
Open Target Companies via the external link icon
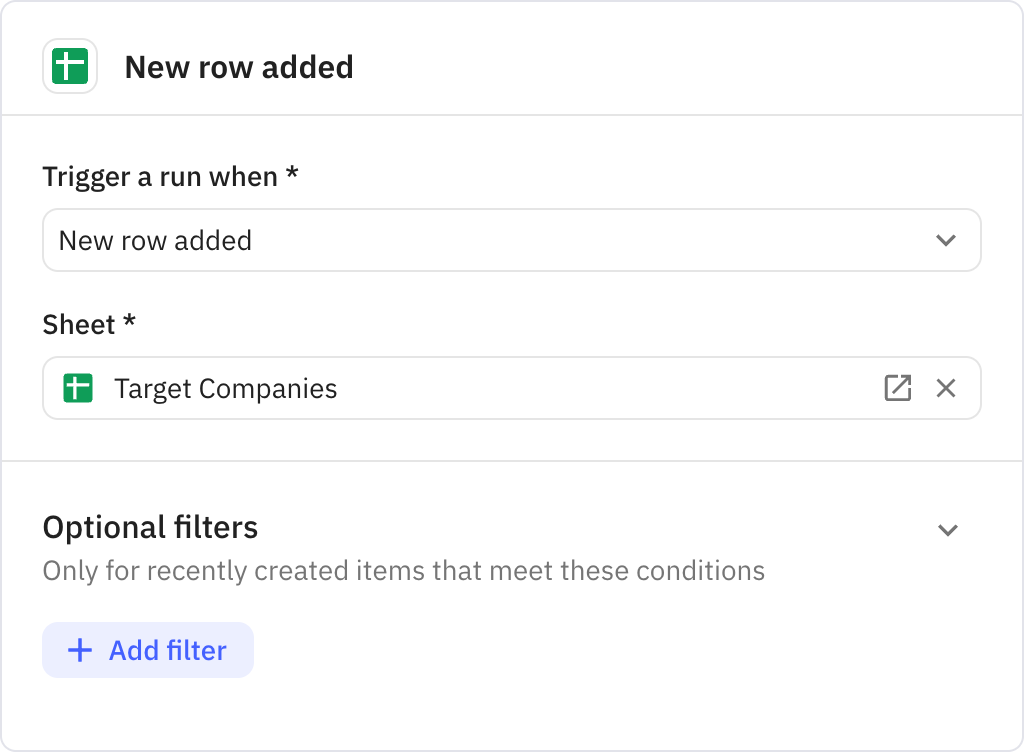(x=898, y=388)
